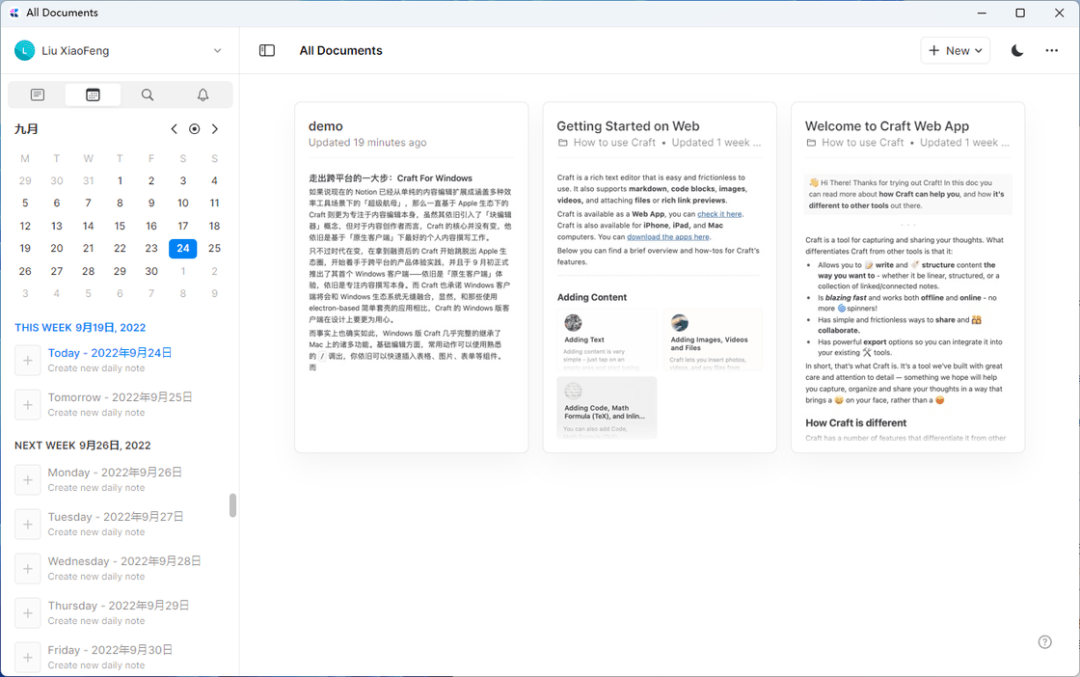Screen dimensions: 1080x677
Task: Jump to today with the target icon
Action: 194,129
